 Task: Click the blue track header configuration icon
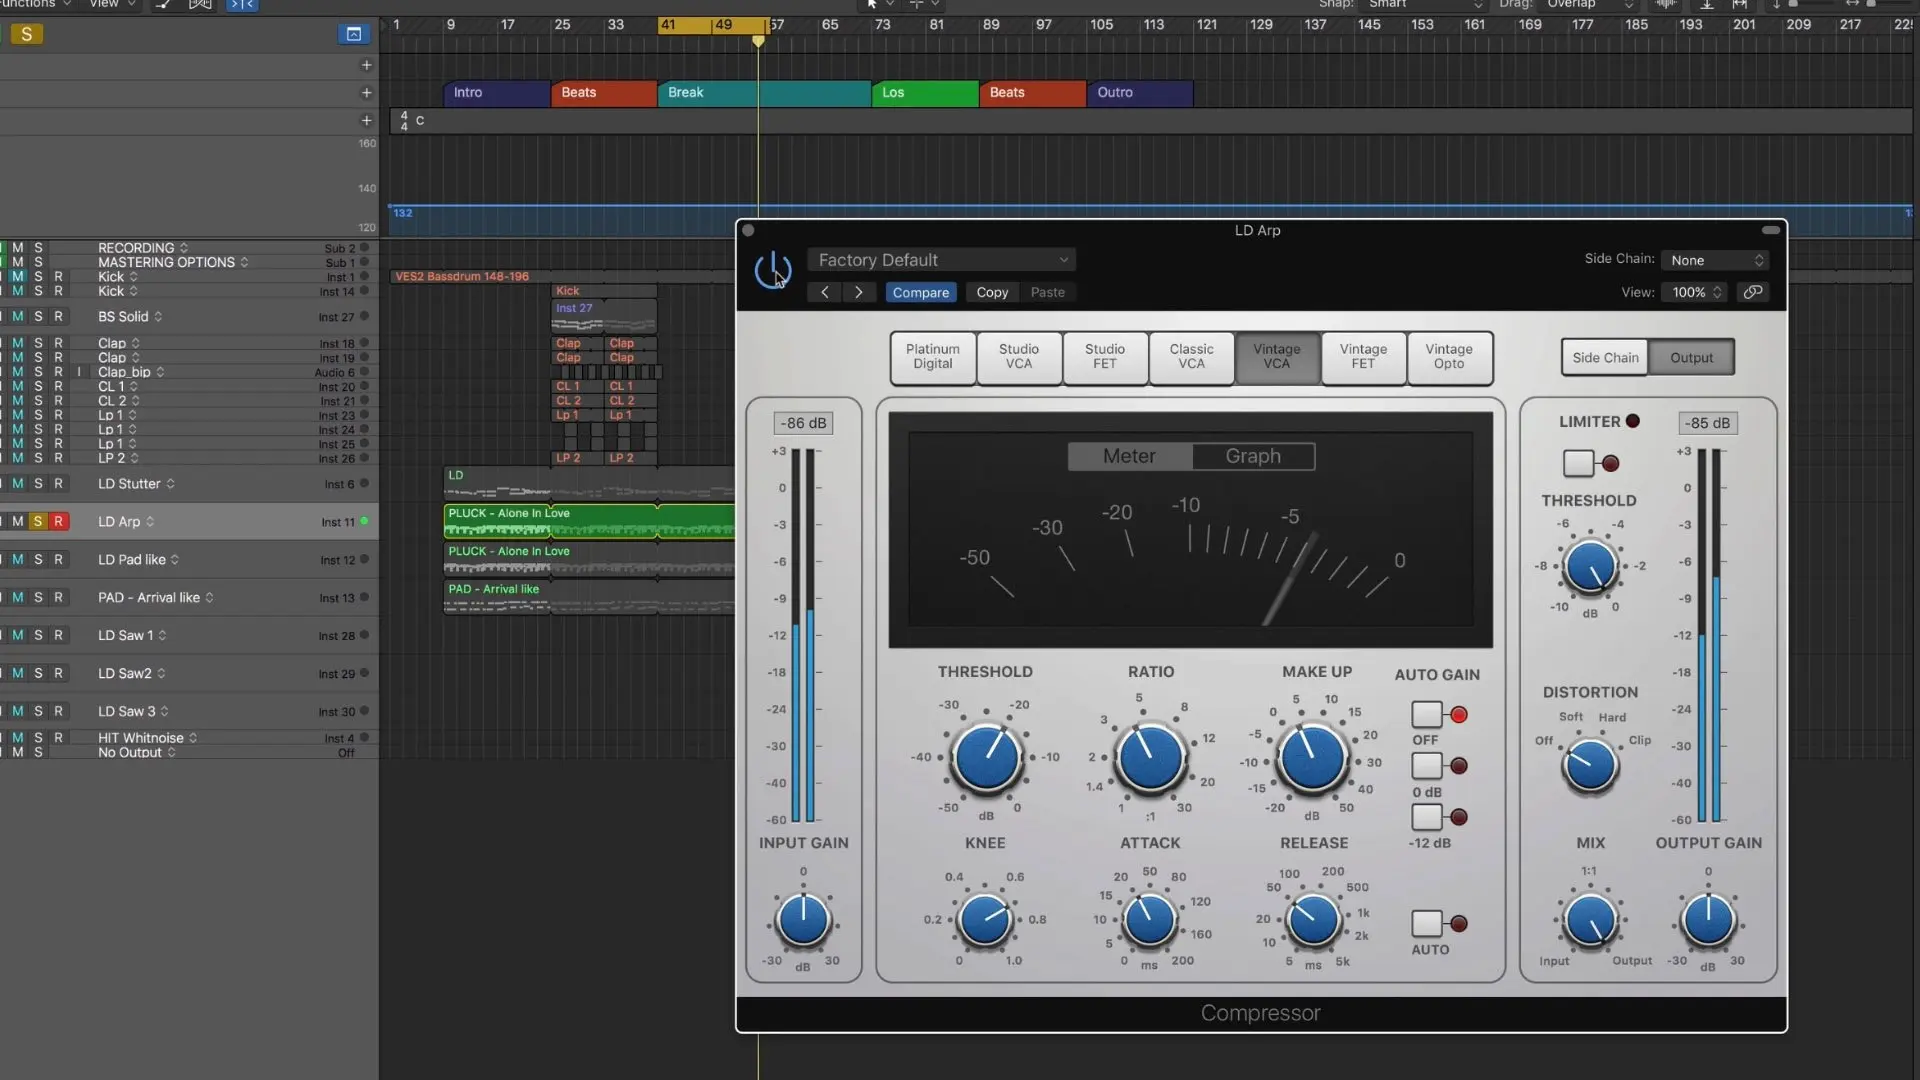coord(353,34)
